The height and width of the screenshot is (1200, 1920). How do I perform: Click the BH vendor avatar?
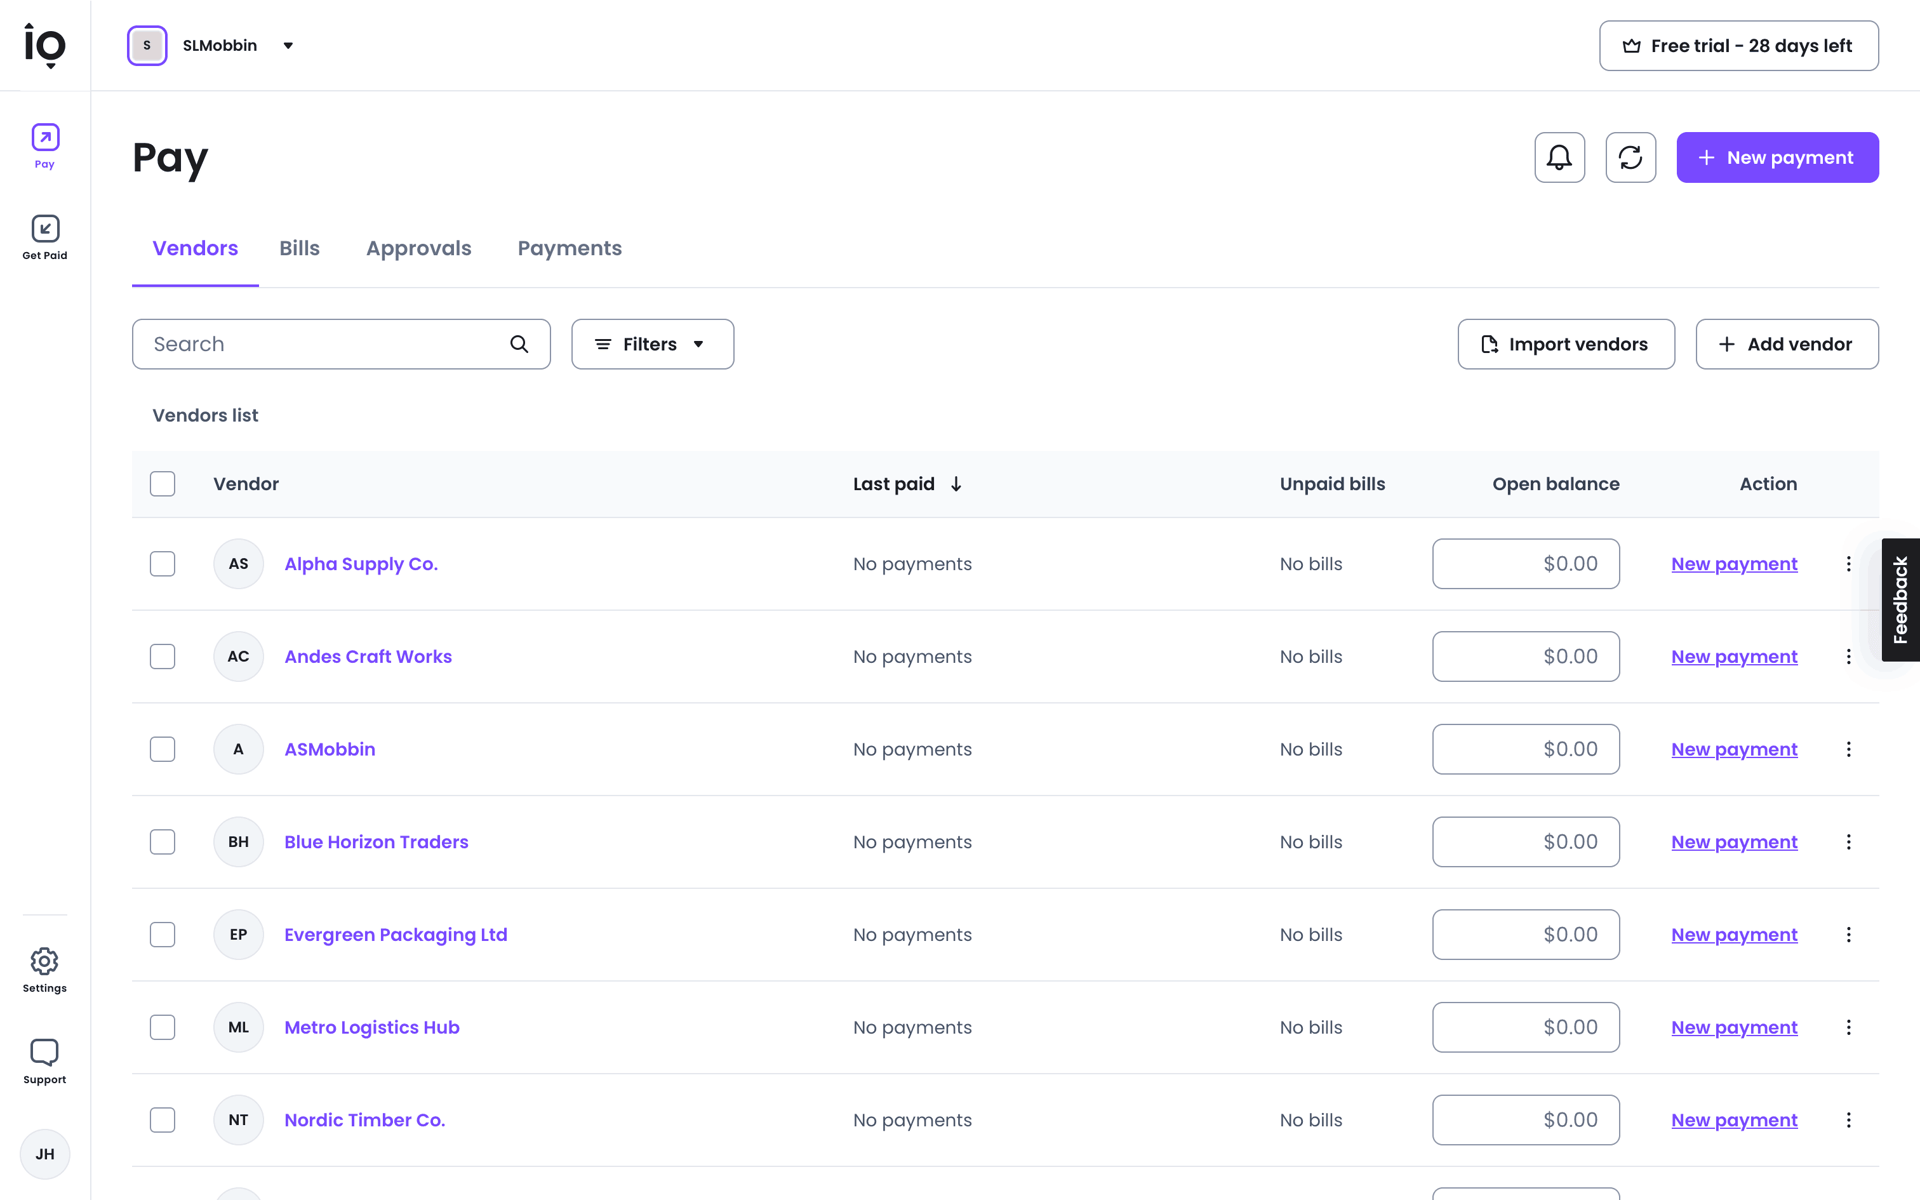(x=238, y=842)
